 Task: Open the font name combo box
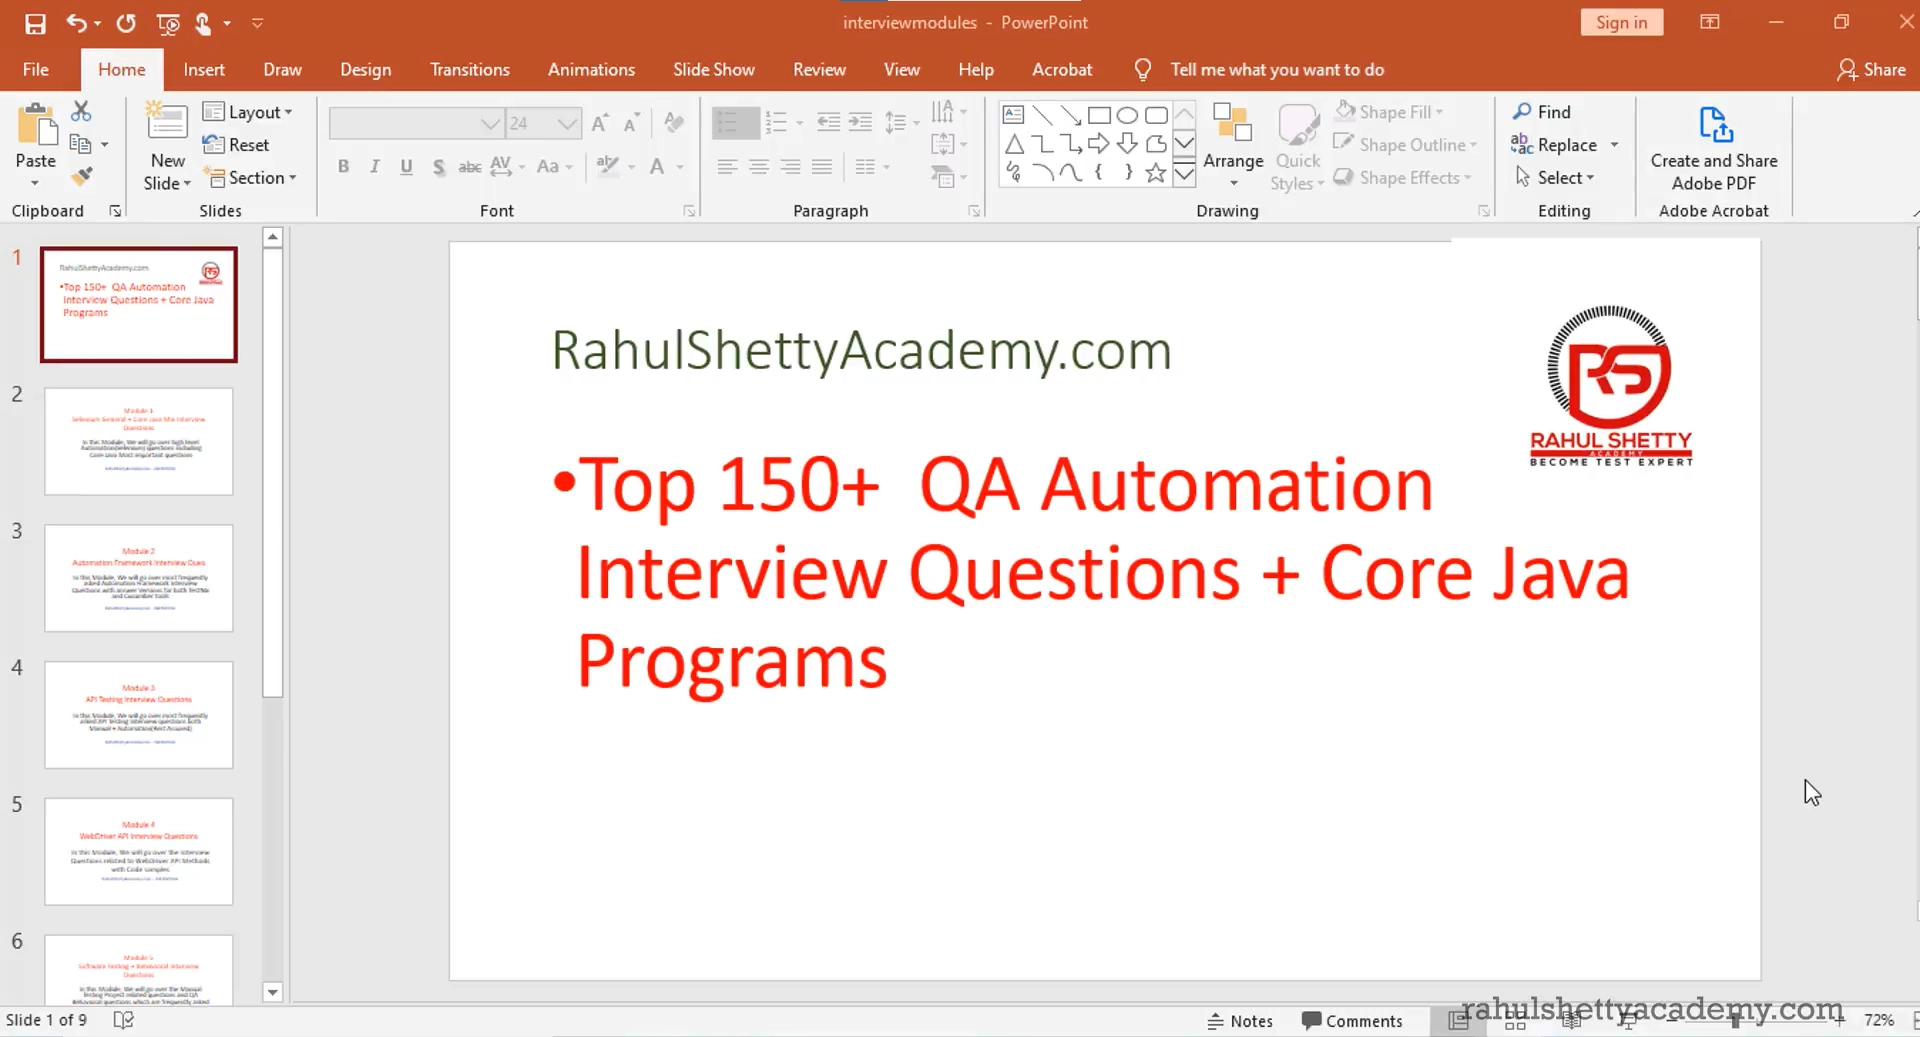416,123
